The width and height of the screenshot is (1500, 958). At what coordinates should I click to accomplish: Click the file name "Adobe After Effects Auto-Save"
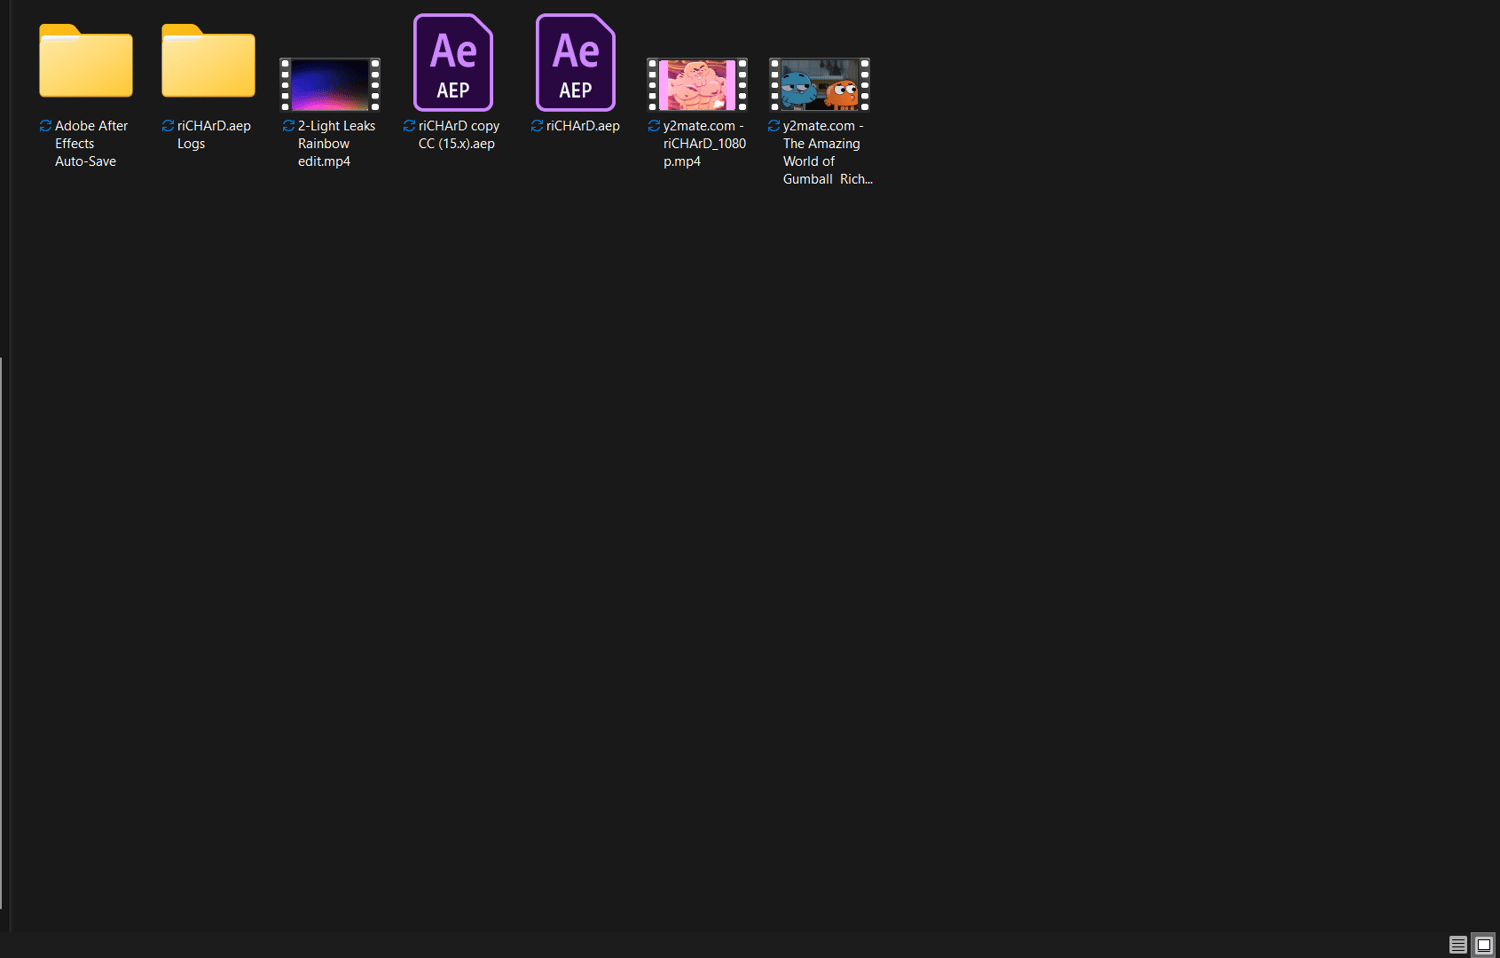pyautogui.click(x=91, y=144)
